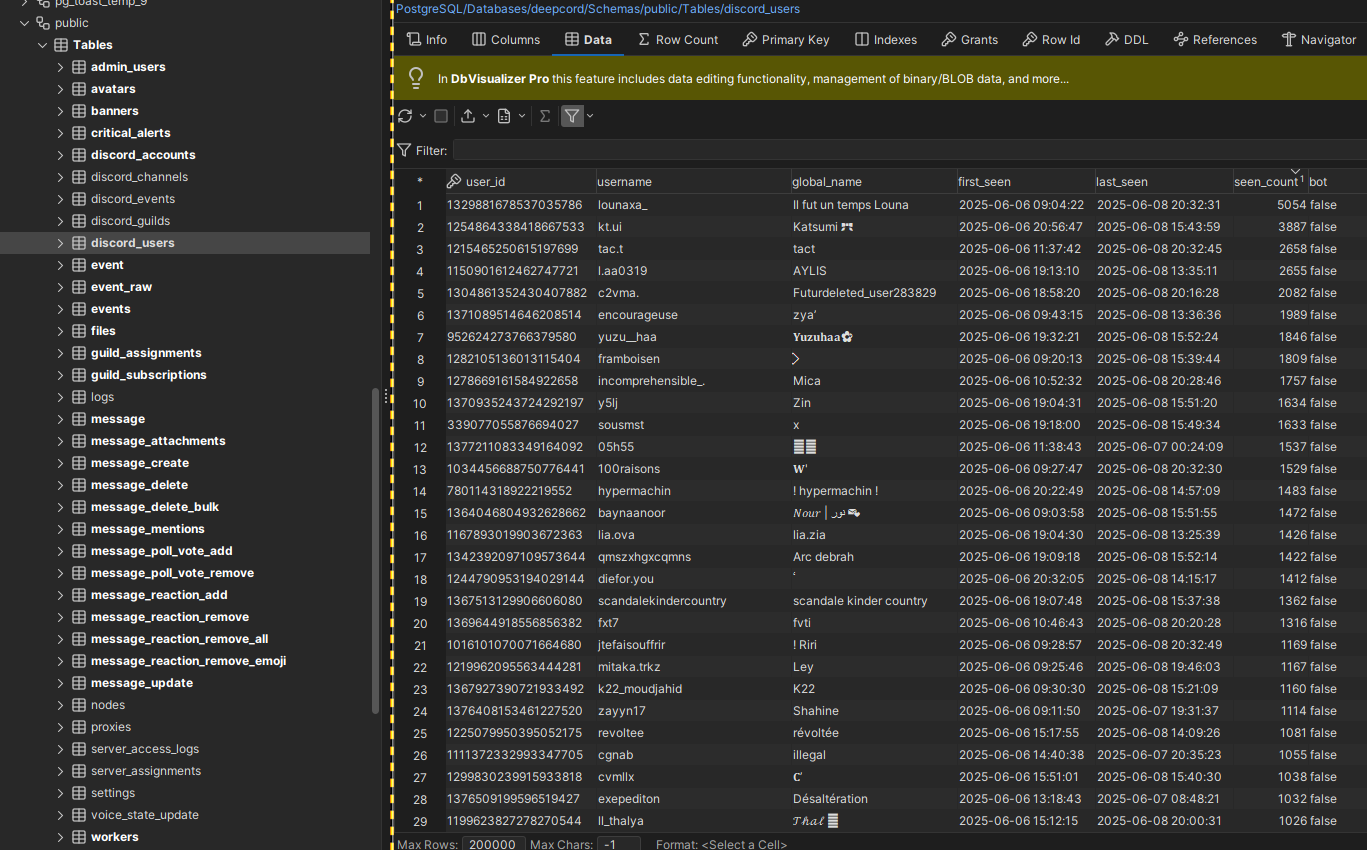The width and height of the screenshot is (1367, 850).
Task: Sort by seen_count column header
Action: [1264, 182]
